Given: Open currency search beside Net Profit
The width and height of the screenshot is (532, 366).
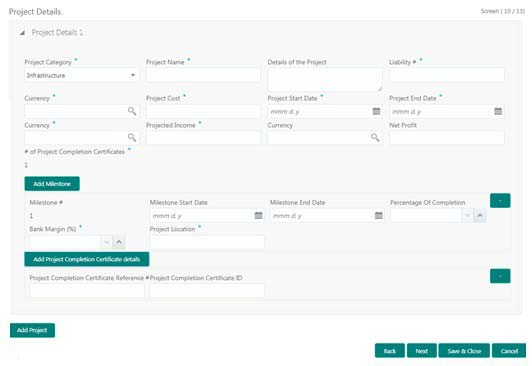Looking at the screenshot, I should [375, 138].
